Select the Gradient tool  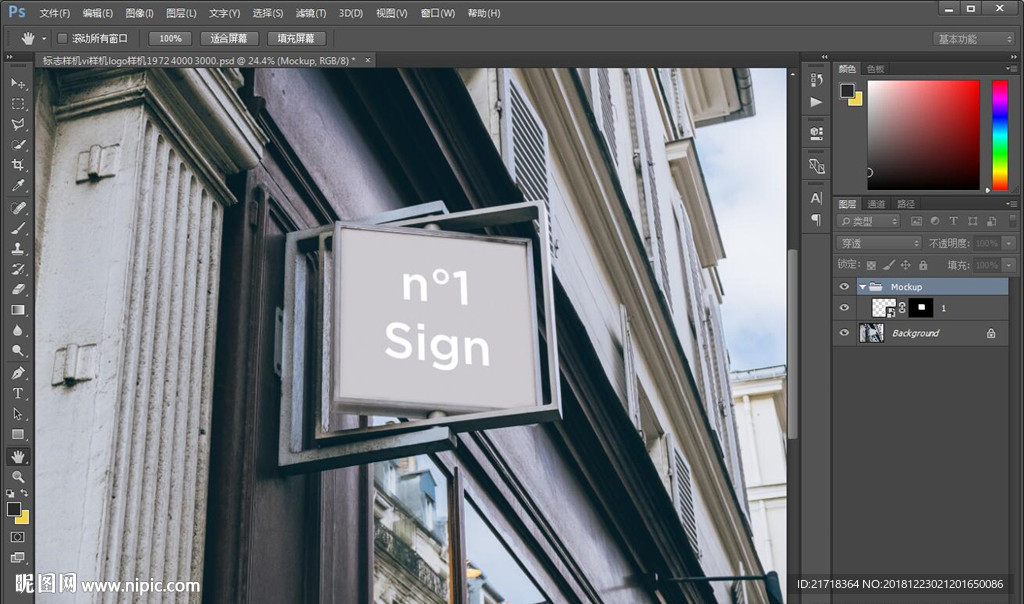pos(18,310)
